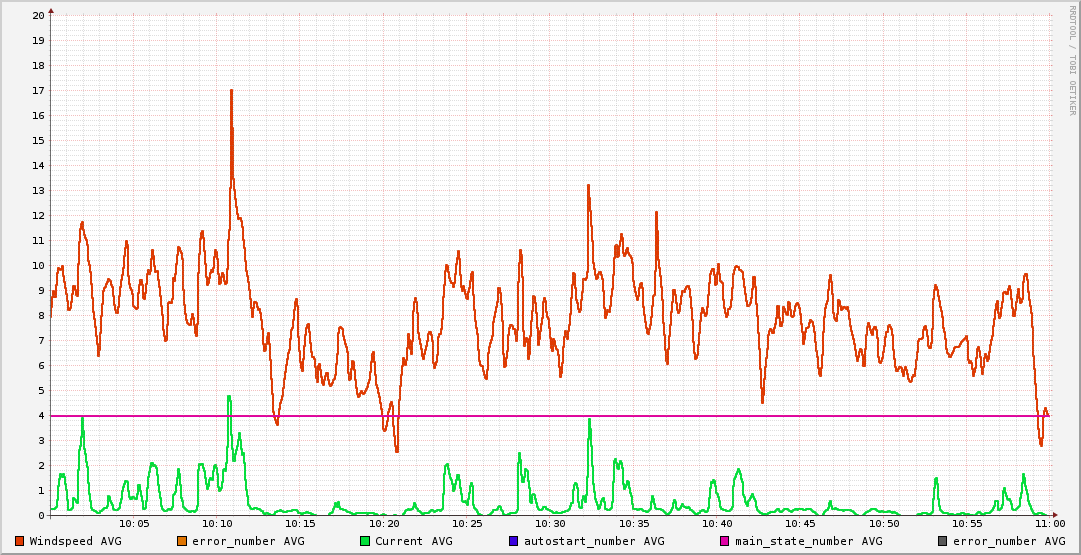The image size is (1081, 555).
Task: Pick the blue autostart_number legend swatch
Action: pyautogui.click(x=514, y=541)
